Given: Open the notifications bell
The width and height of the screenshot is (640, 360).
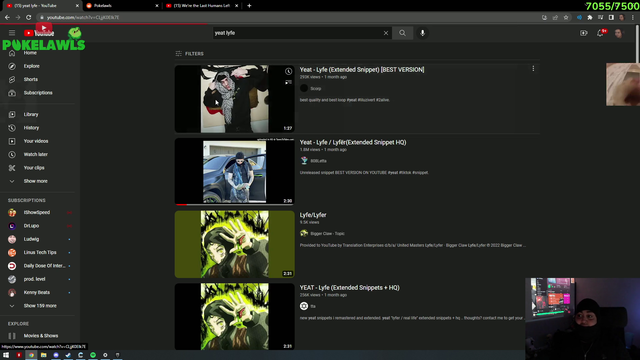Looking at the screenshot, I should [x=600, y=33].
